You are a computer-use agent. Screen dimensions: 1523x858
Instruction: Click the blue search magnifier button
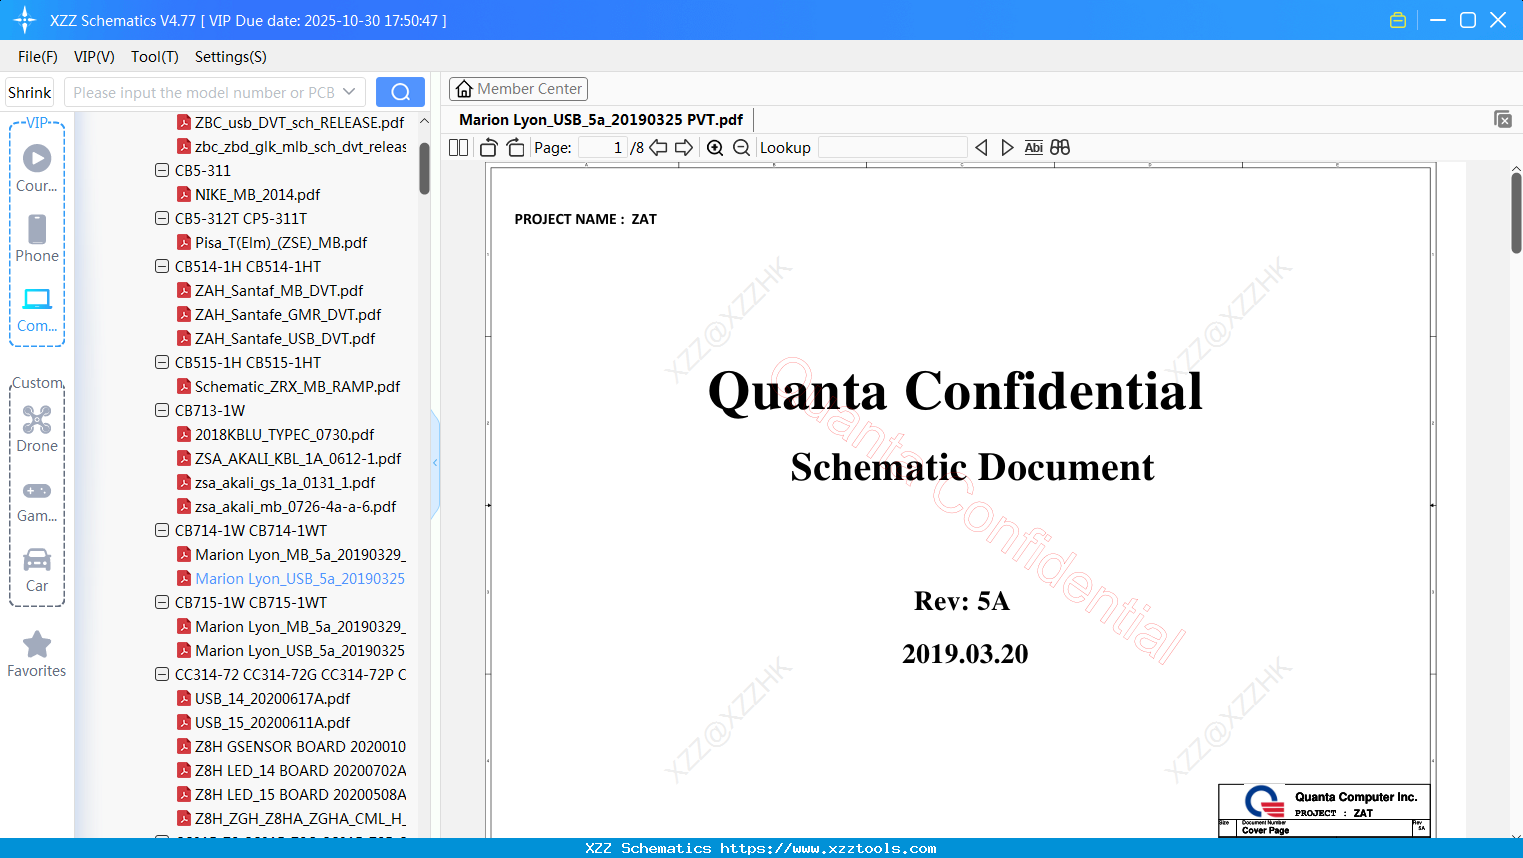pos(400,92)
